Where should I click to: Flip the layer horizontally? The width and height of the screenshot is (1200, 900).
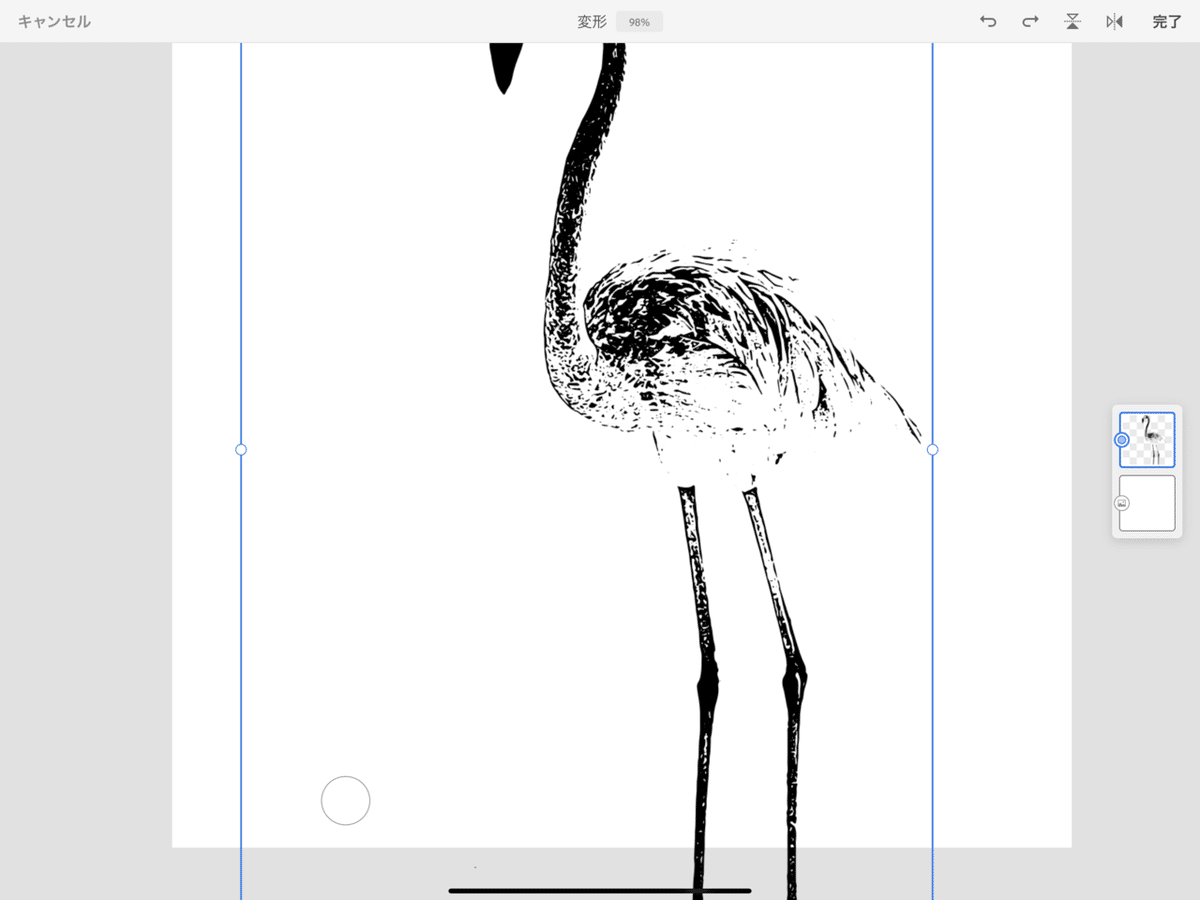[x=1114, y=21]
